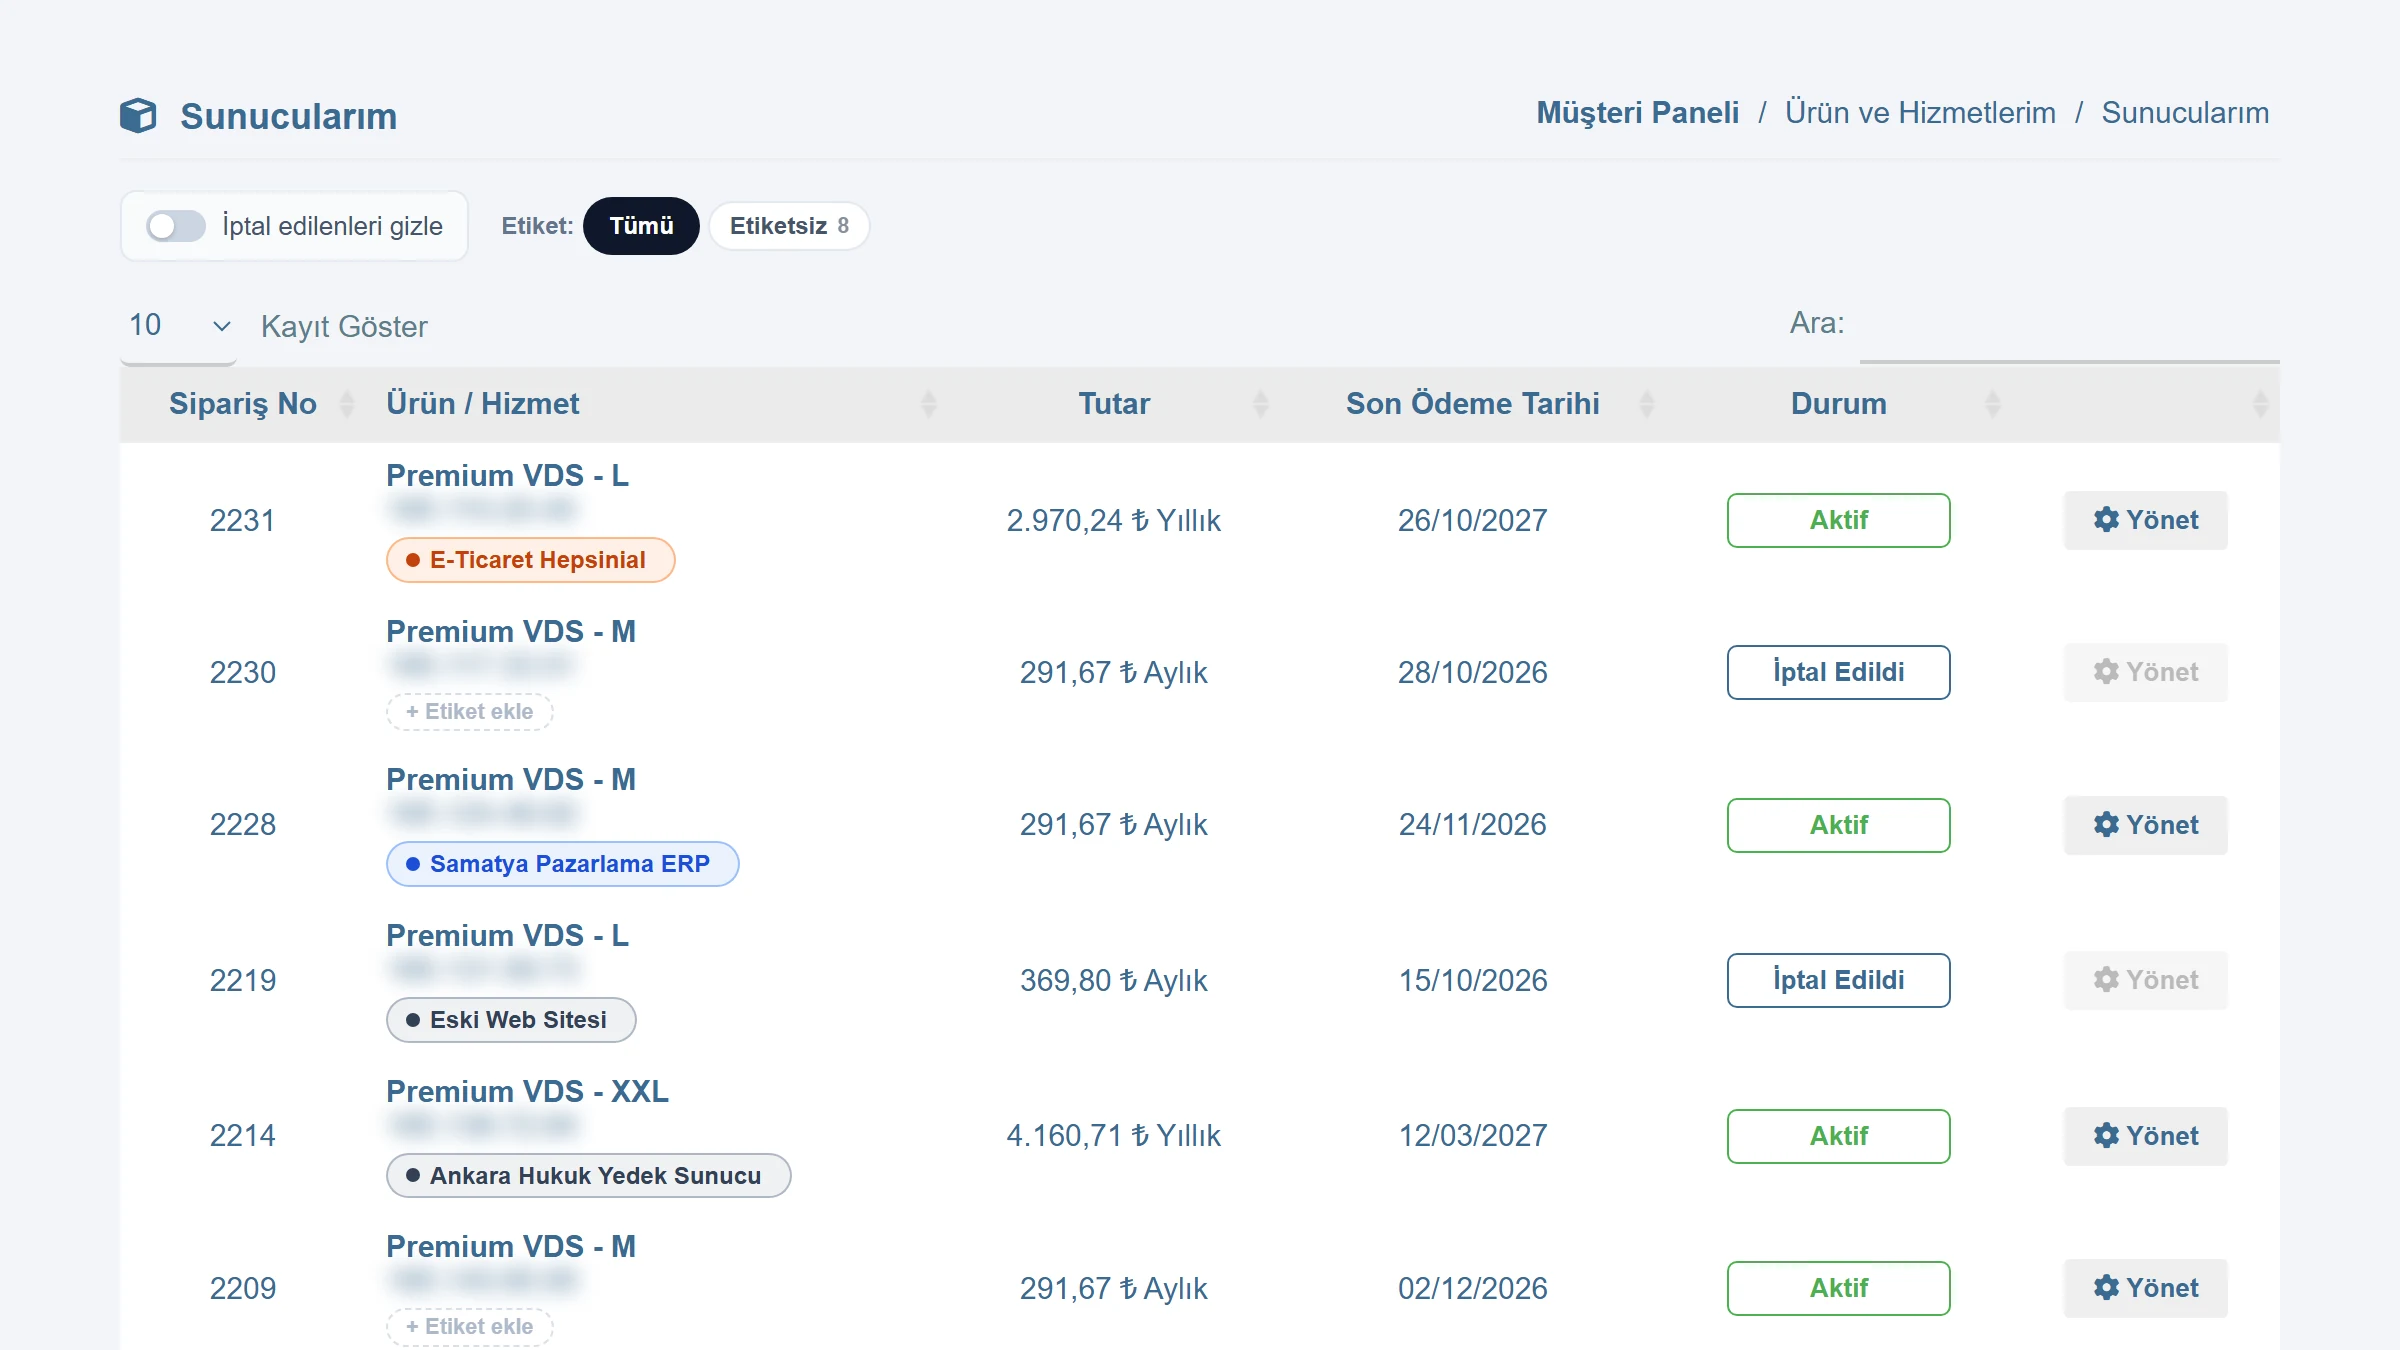Click E-Ticaret Hepsinial label tag
Viewport: 2400px width, 1350px height.
coord(530,560)
